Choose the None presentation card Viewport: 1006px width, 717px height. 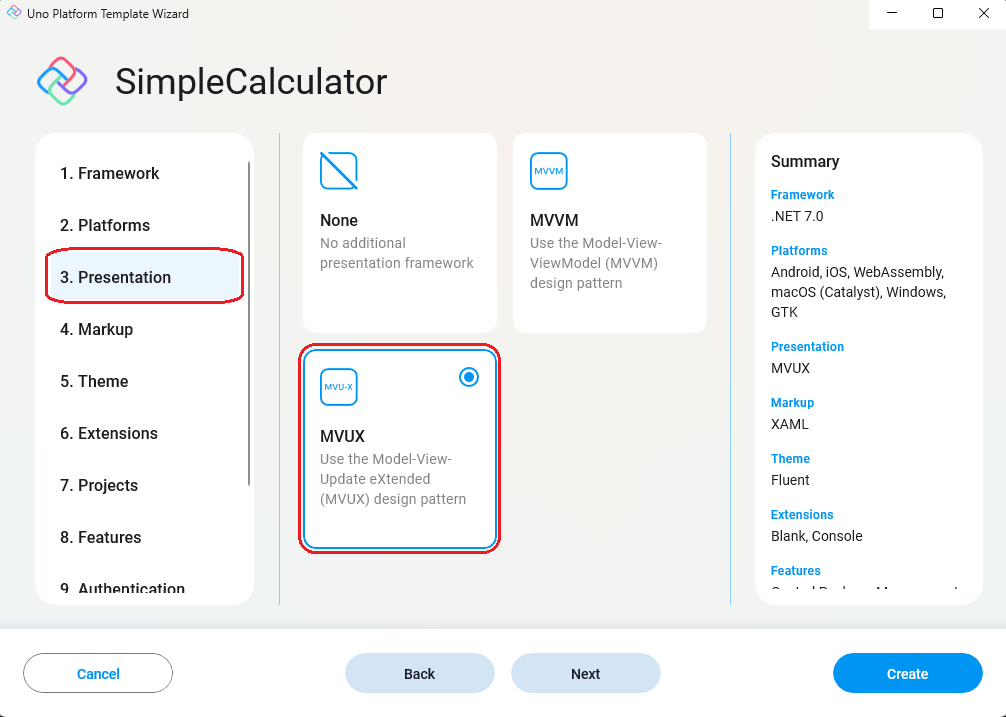coord(399,232)
